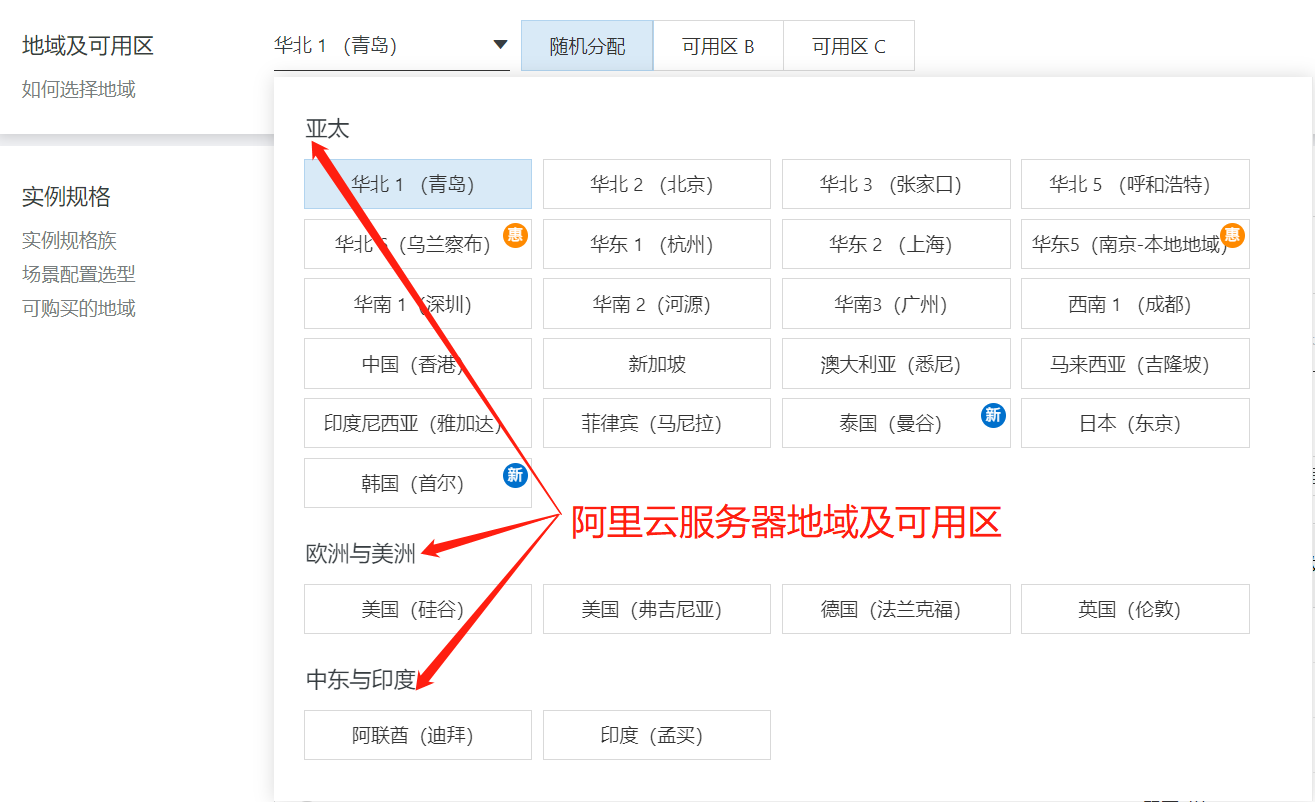Choose region 印度 (孟买)
Image resolution: width=1315 pixels, height=802 pixels.
[657, 735]
